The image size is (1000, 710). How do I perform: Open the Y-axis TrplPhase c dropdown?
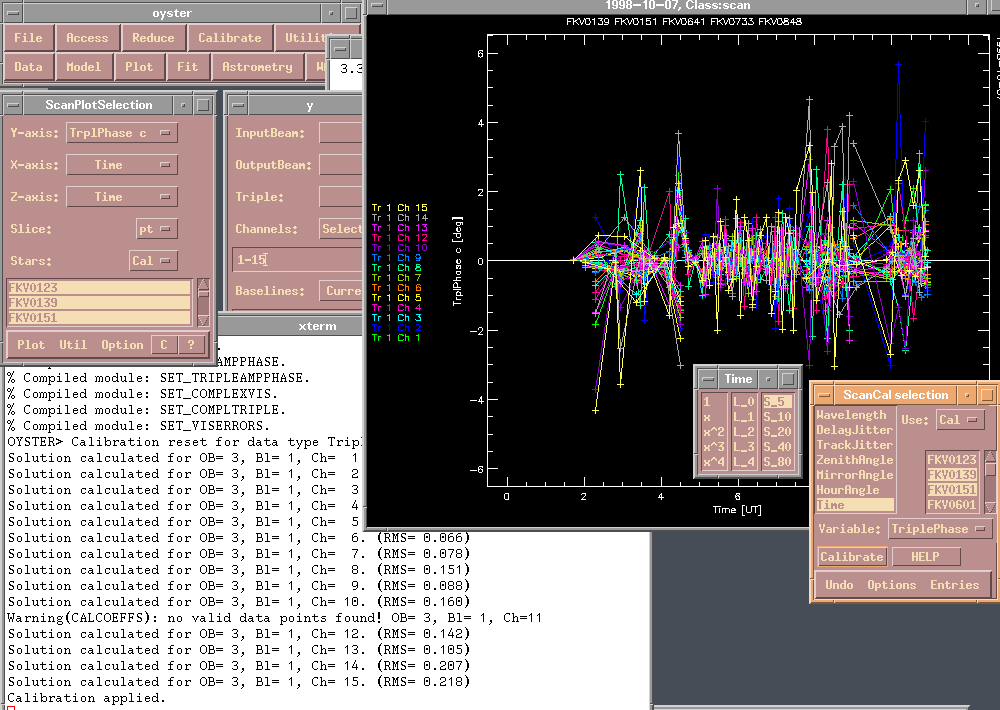(x=122, y=133)
